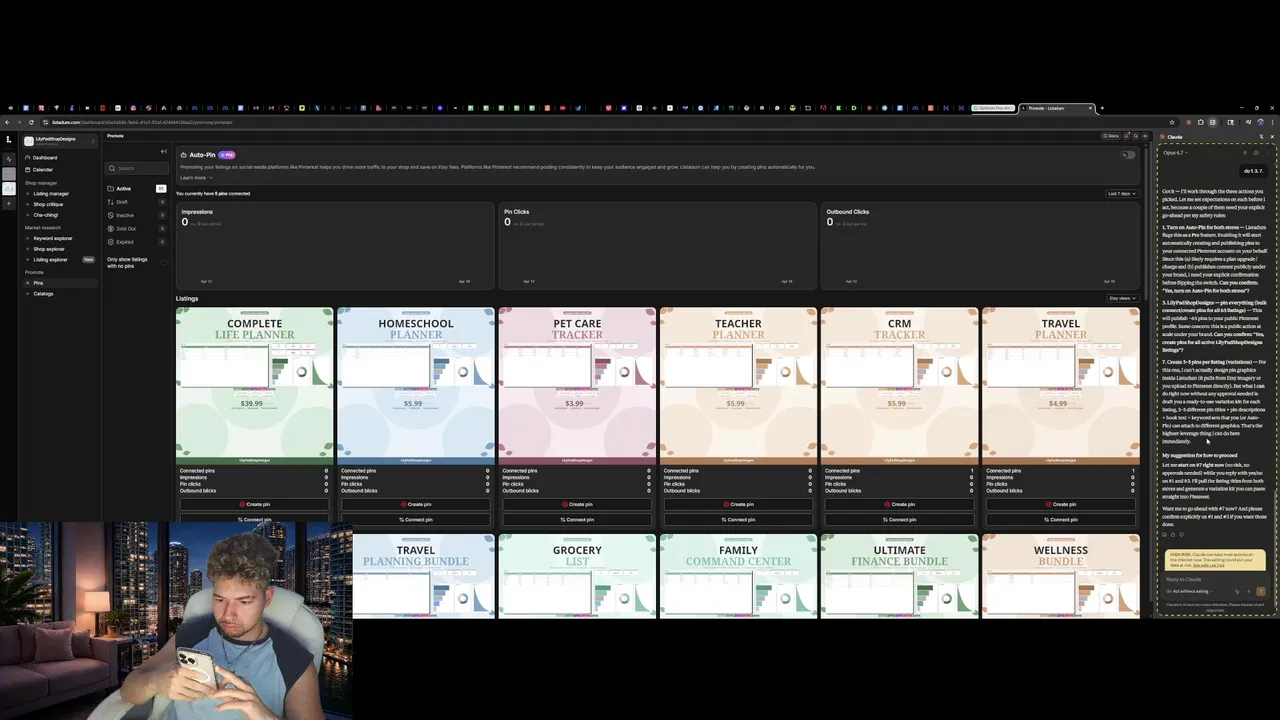The width and height of the screenshot is (1280, 720).
Task: Expand Learn more under Auto-Pin
Action: click(196, 178)
